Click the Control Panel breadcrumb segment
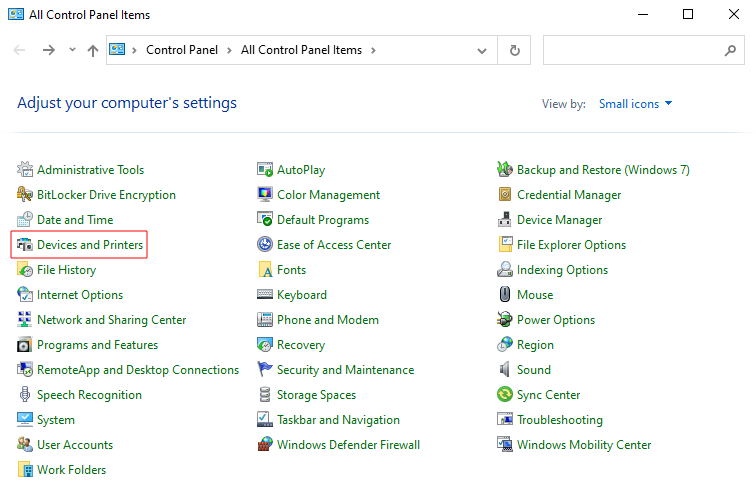The height and width of the screenshot is (487, 756). pos(181,50)
